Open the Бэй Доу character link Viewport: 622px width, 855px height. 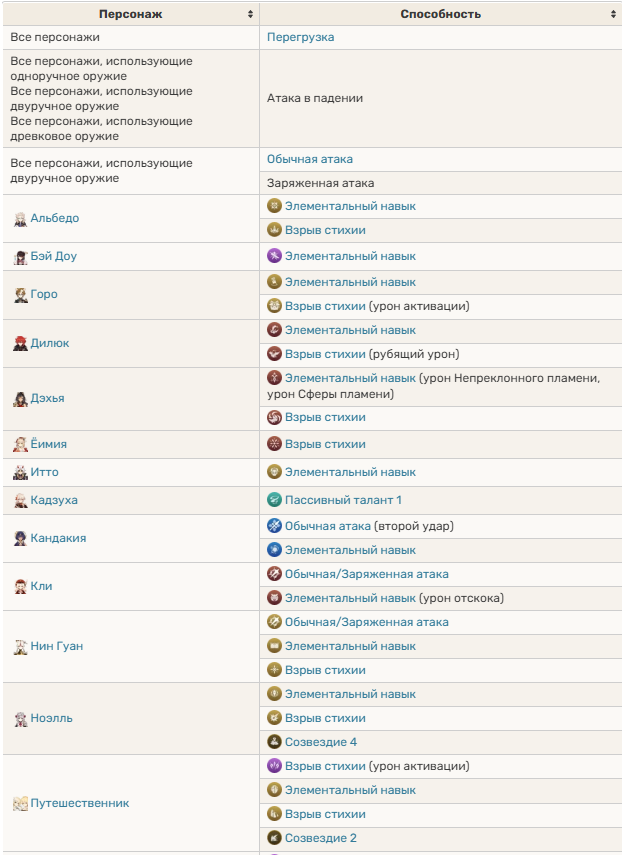pos(53,256)
